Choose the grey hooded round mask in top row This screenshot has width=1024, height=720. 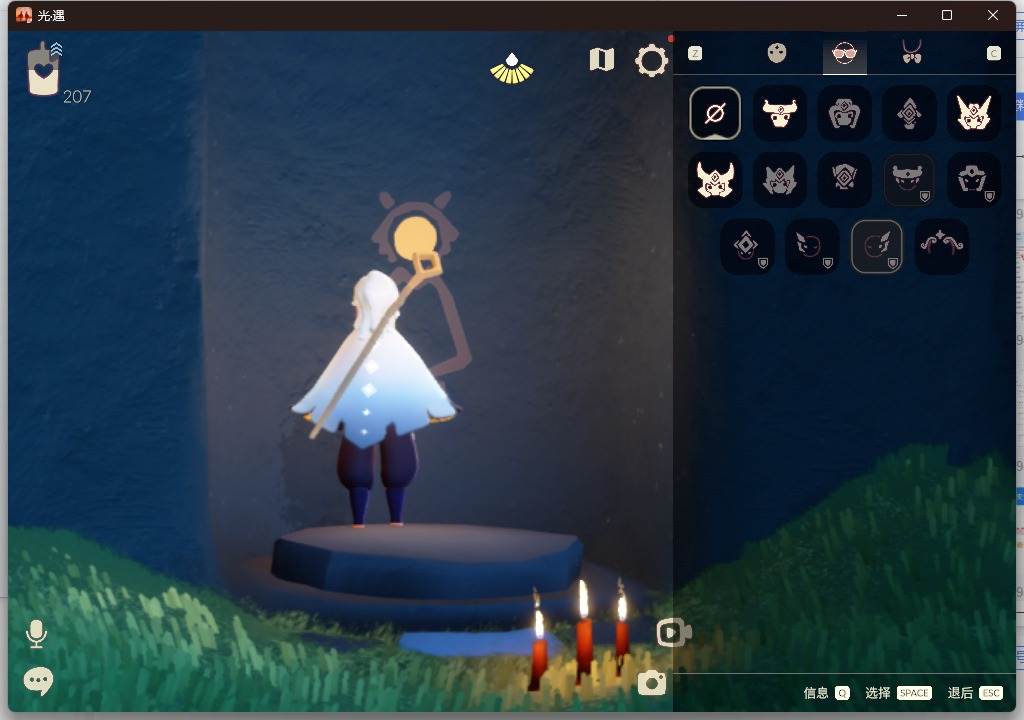pyautogui.click(x=844, y=113)
